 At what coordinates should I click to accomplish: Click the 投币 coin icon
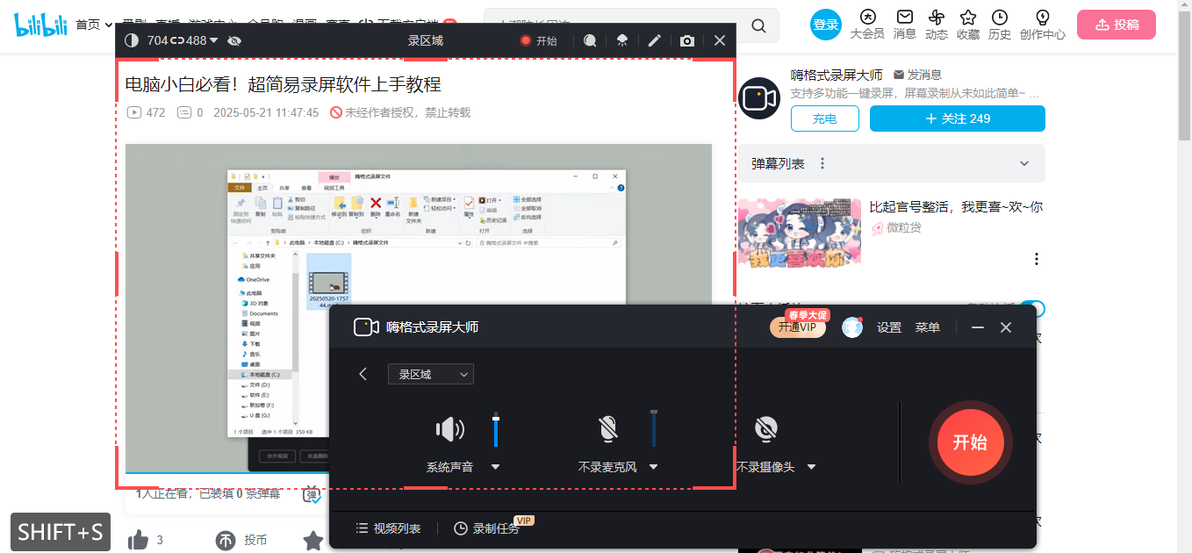coord(227,540)
